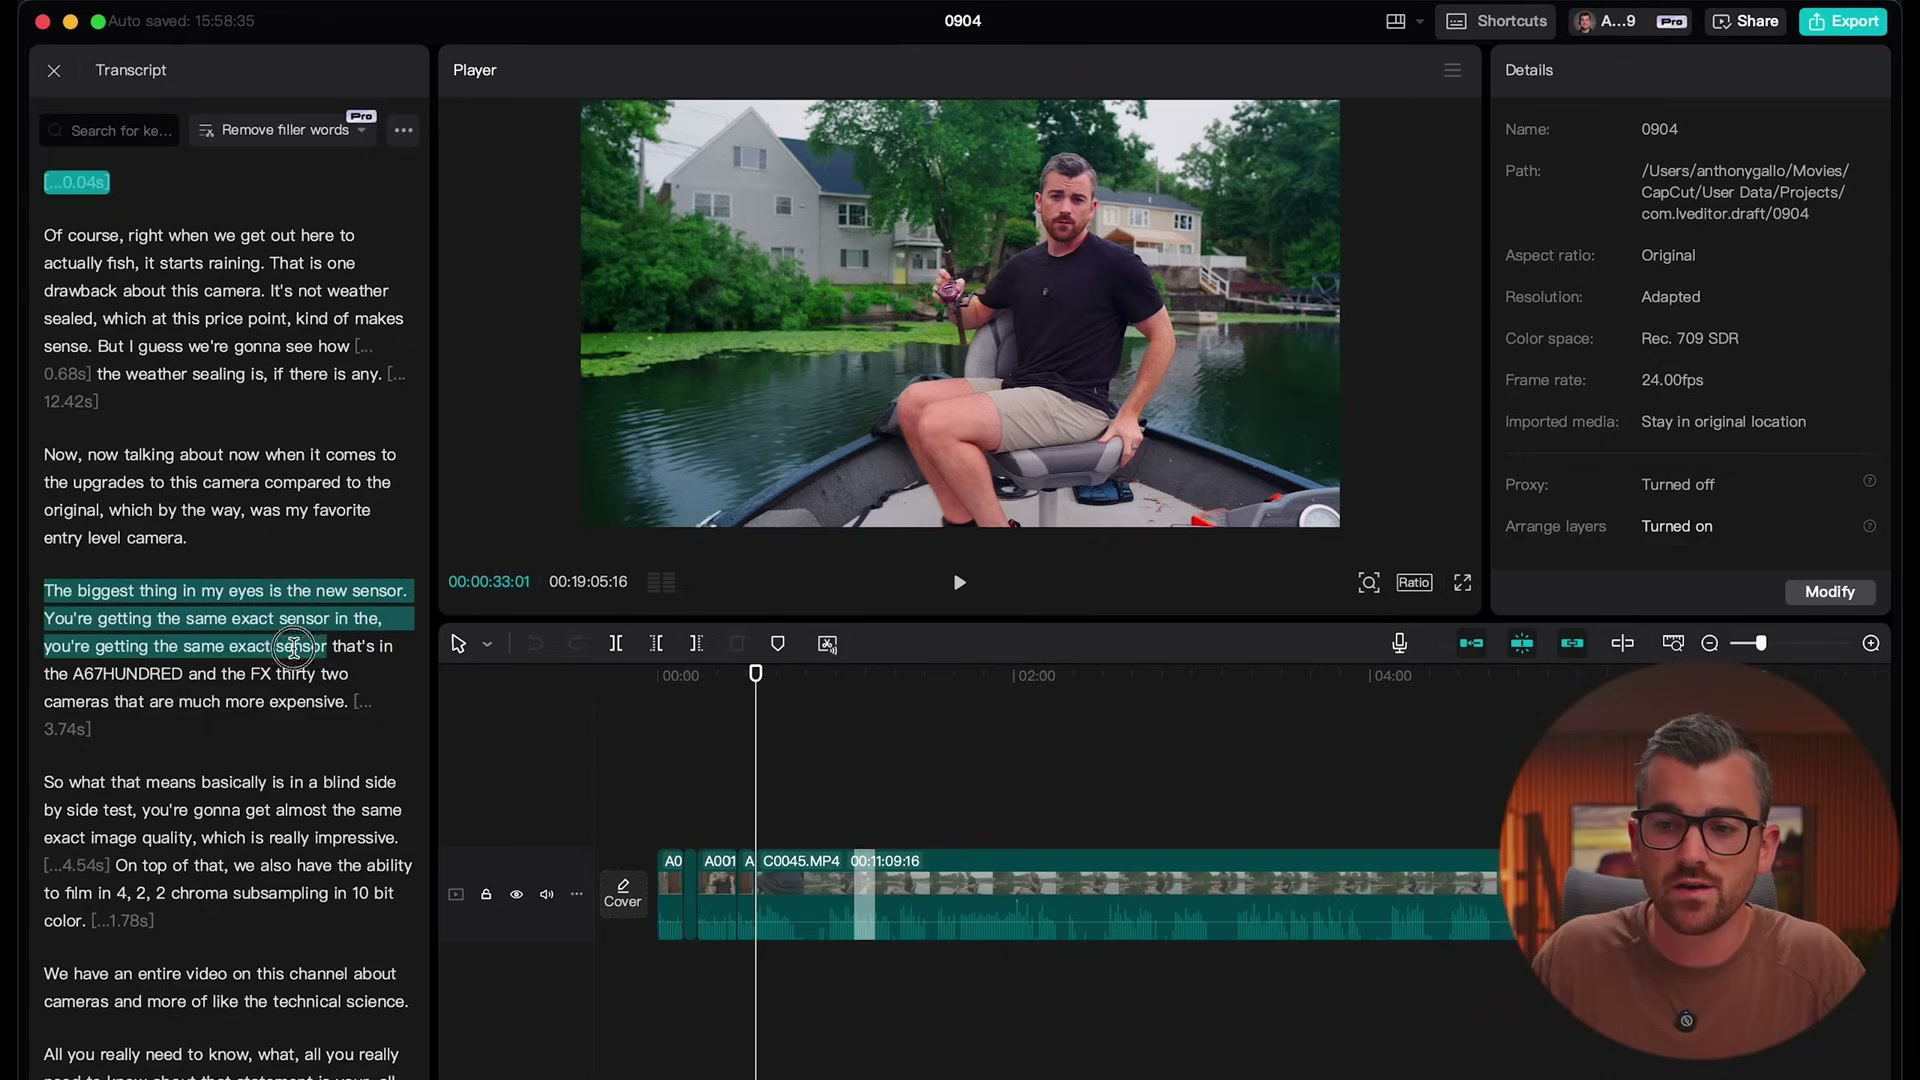Open the Ratio button in Player
This screenshot has height=1080, width=1920.
click(1414, 583)
